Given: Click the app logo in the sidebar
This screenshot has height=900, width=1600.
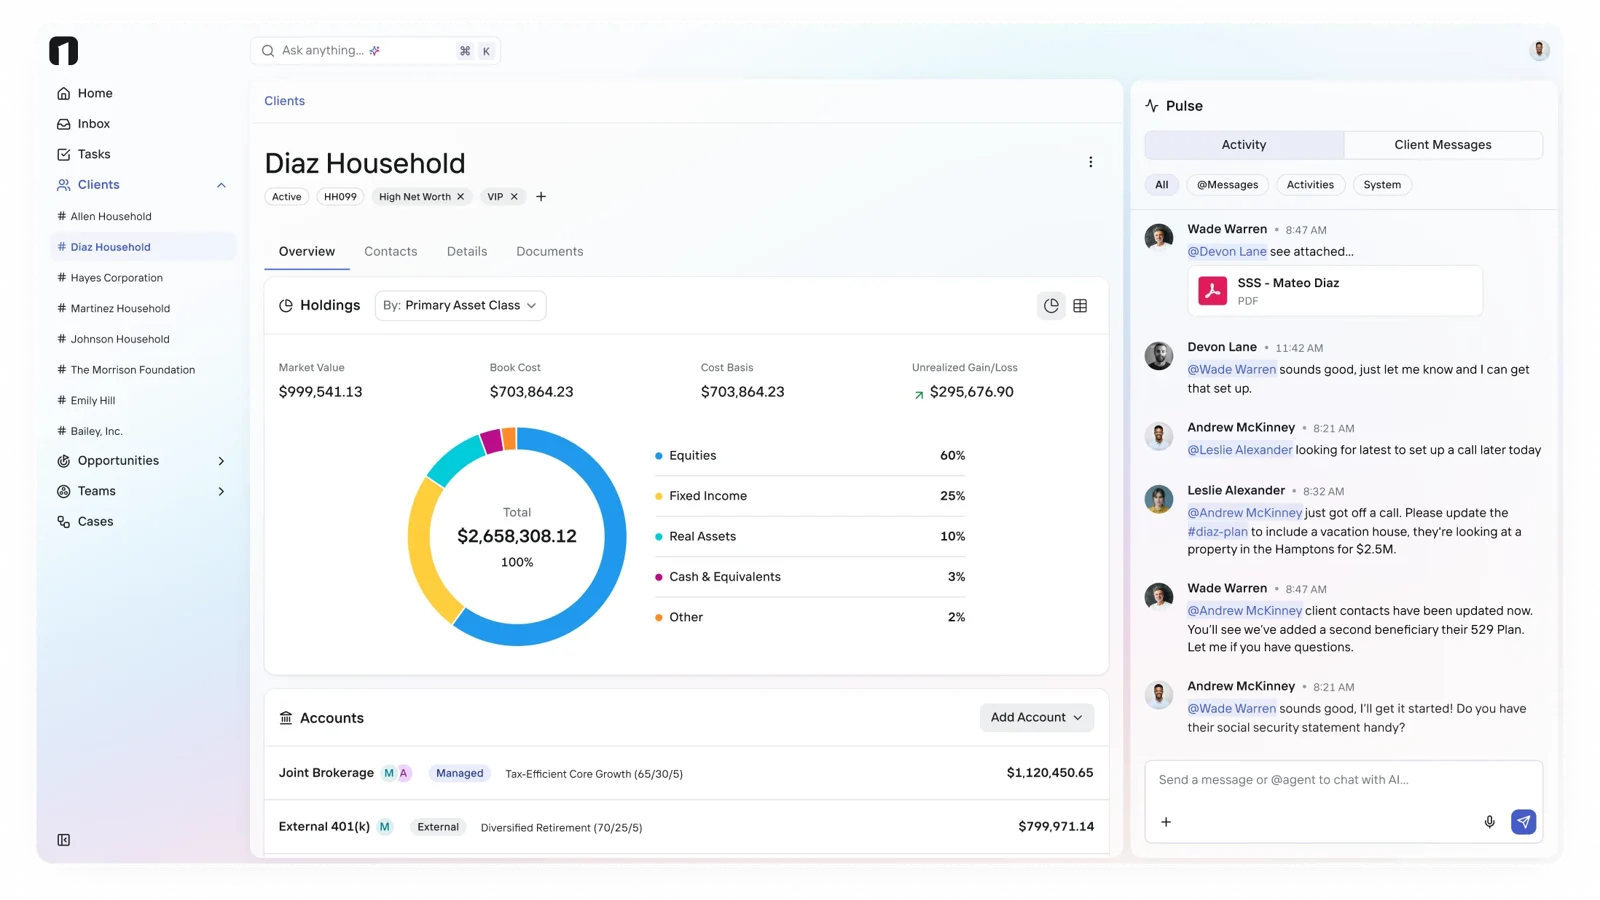Looking at the screenshot, I should tap(63, 51).
